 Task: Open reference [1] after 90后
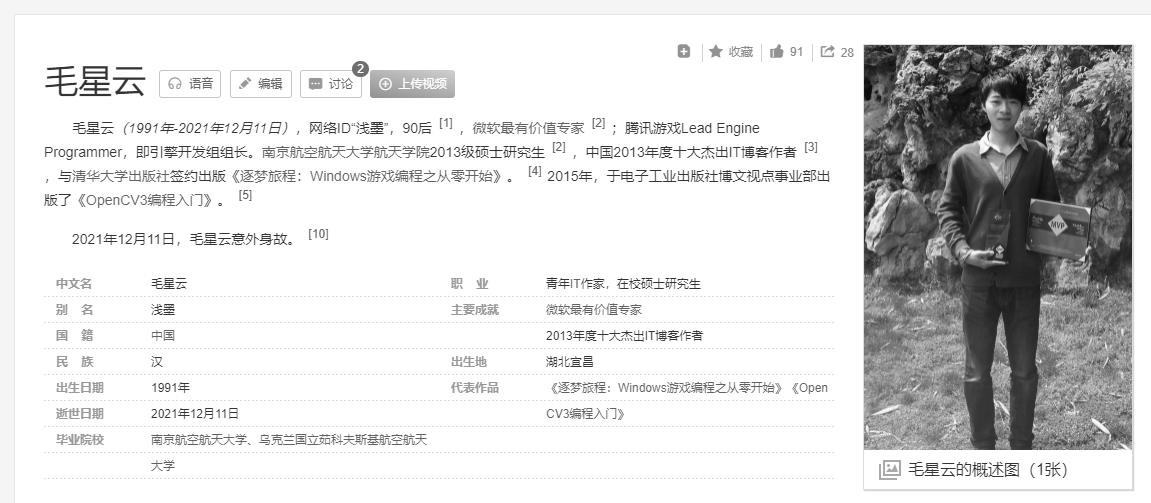tap(446, 124)
